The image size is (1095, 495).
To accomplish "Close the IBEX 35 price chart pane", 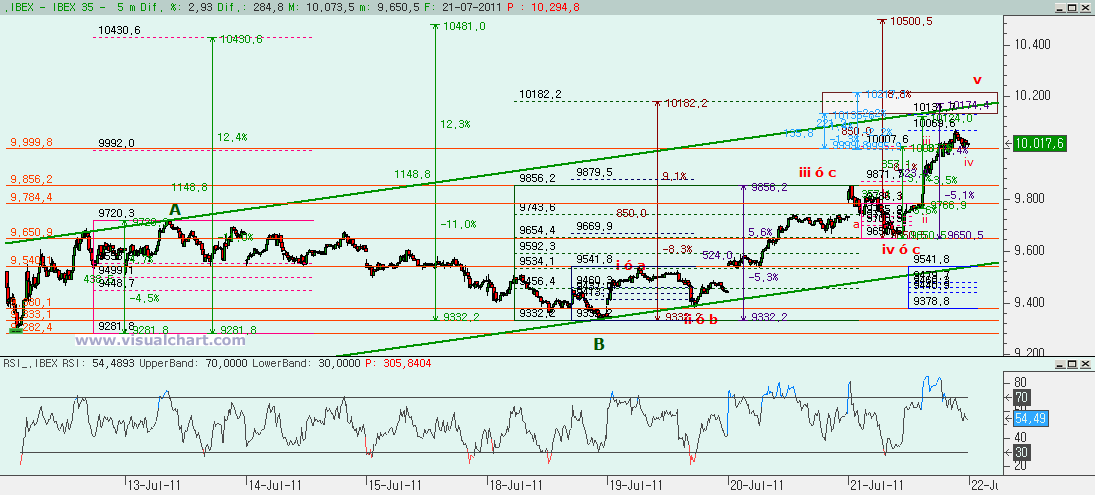I will click(1086, 6).
